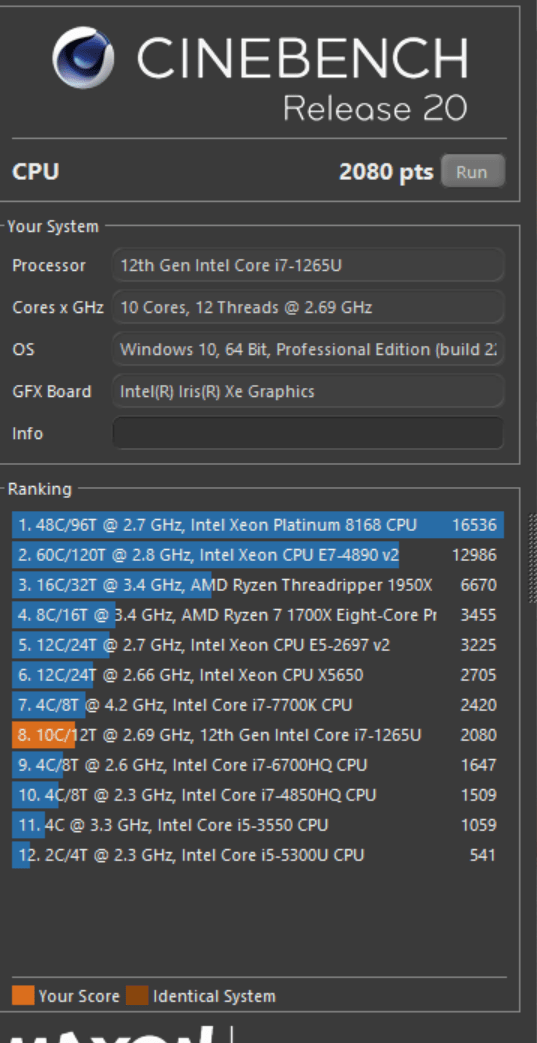Click the orange Your Score legend swatch
537x1043 pixels.
click(23, 996)
